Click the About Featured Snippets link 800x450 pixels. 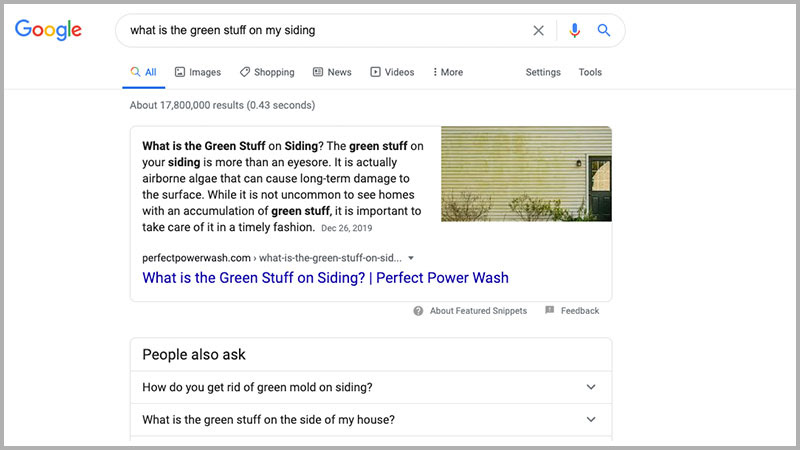(x=478, y=311)
